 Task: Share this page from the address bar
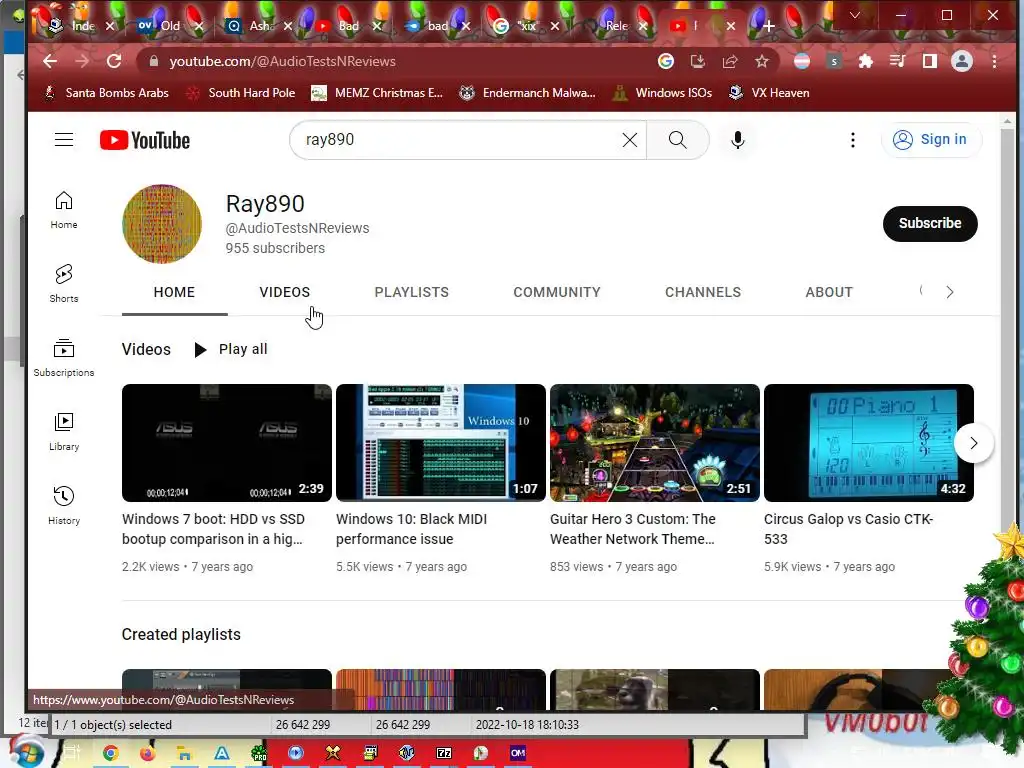pos(729,61)
